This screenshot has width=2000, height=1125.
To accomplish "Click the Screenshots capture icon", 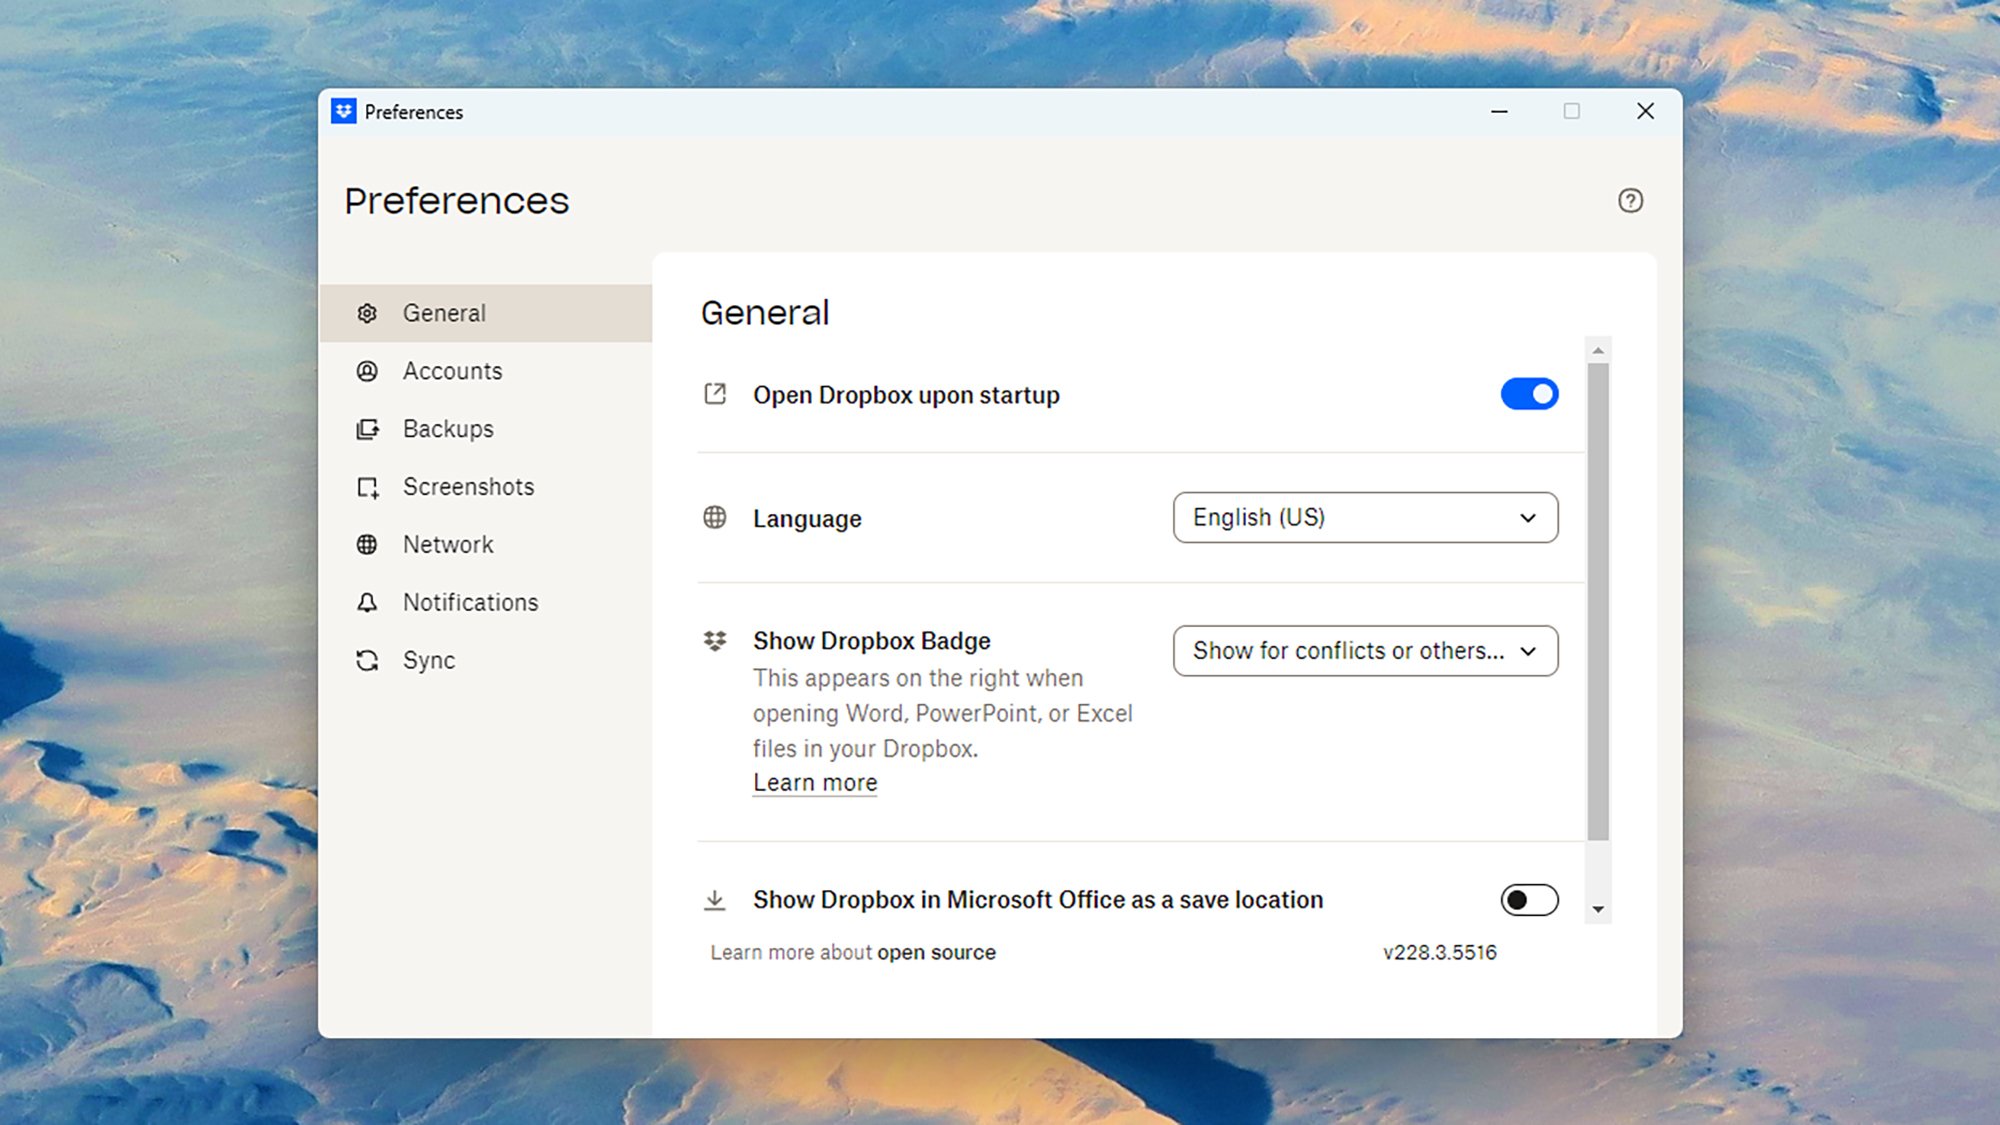I will tap(367, 487).
